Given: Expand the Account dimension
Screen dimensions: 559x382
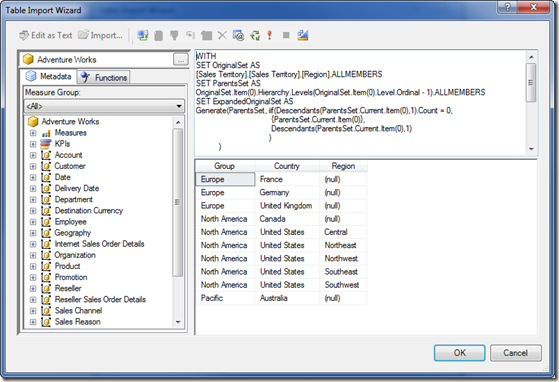Looking at the screenshot, I should coord(33,155).
